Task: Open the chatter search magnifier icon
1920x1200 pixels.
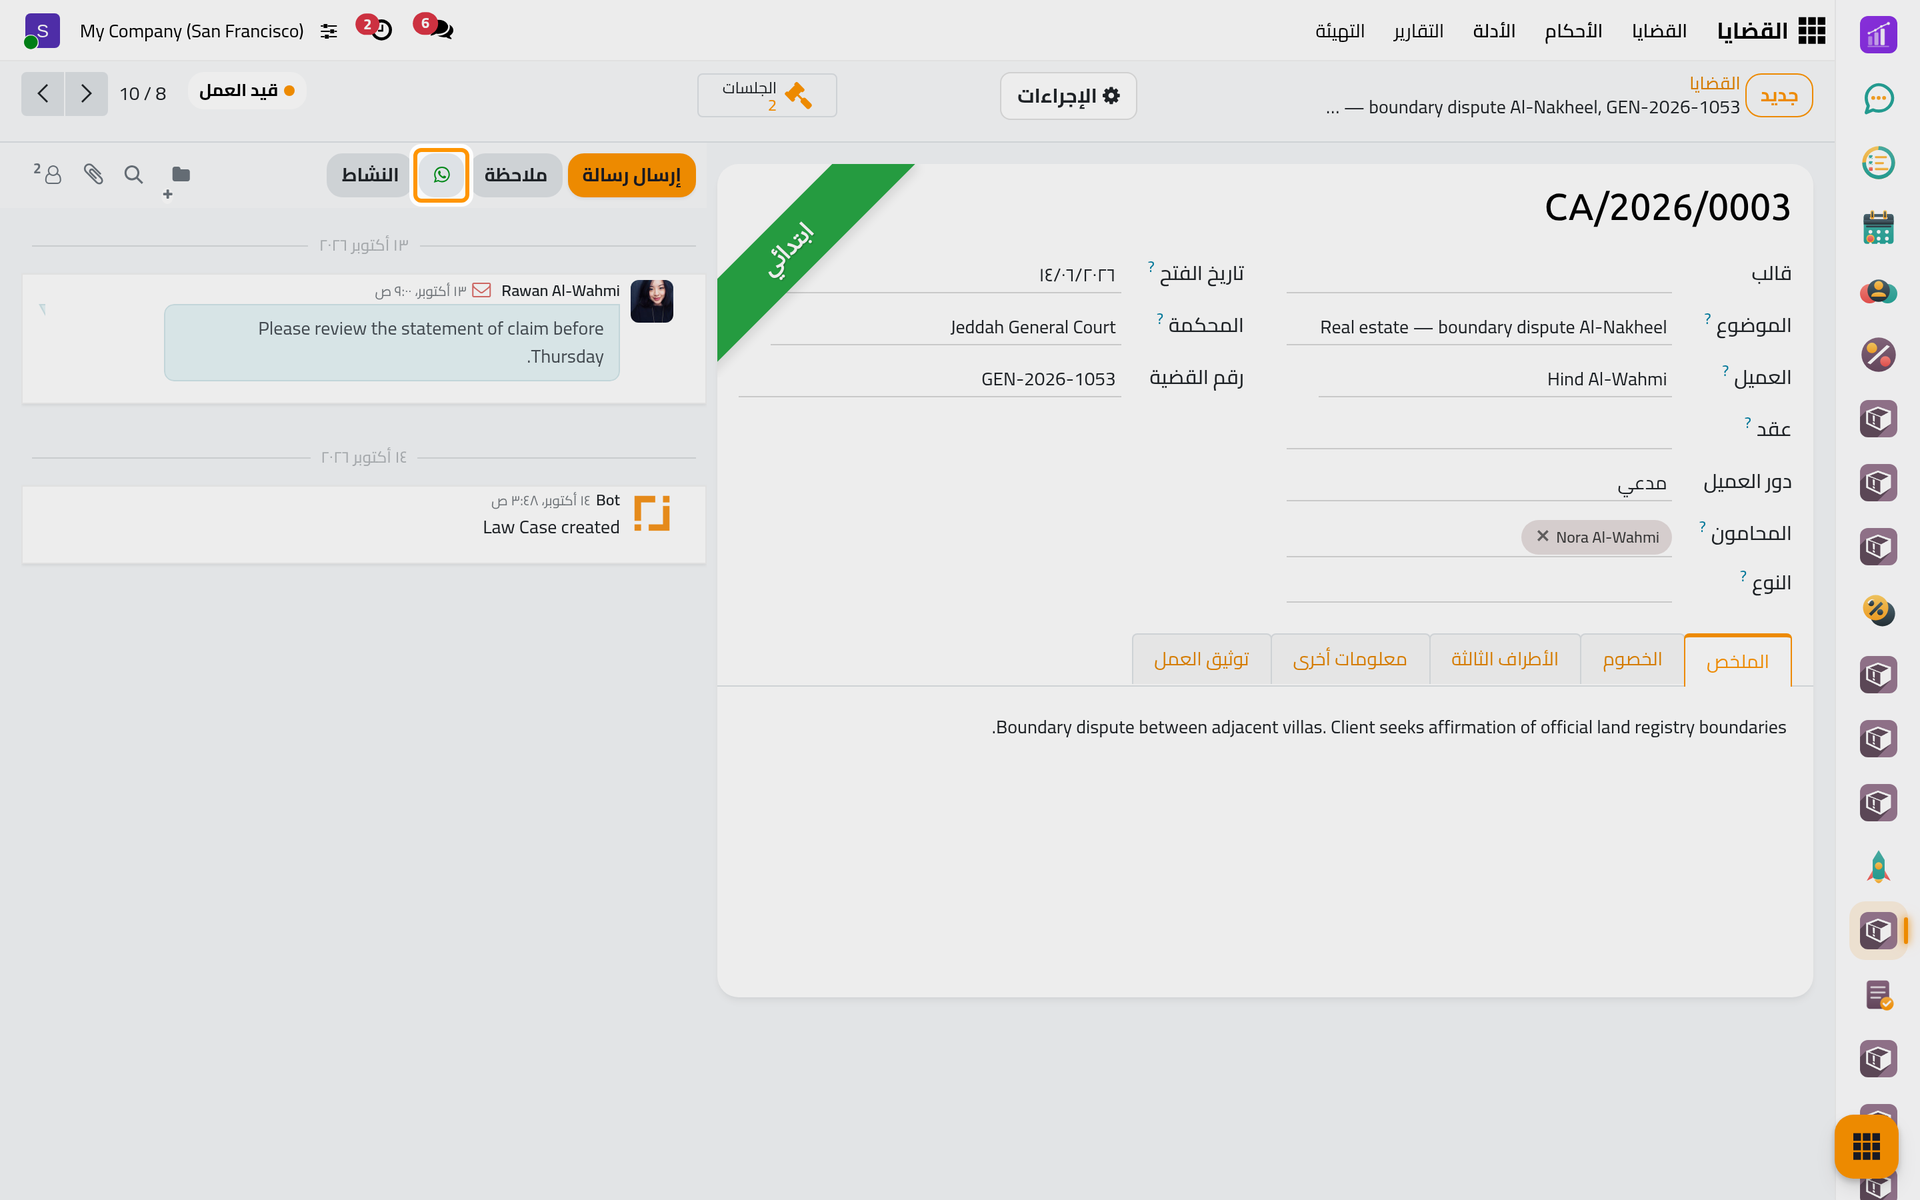Action: click(133, 174)
